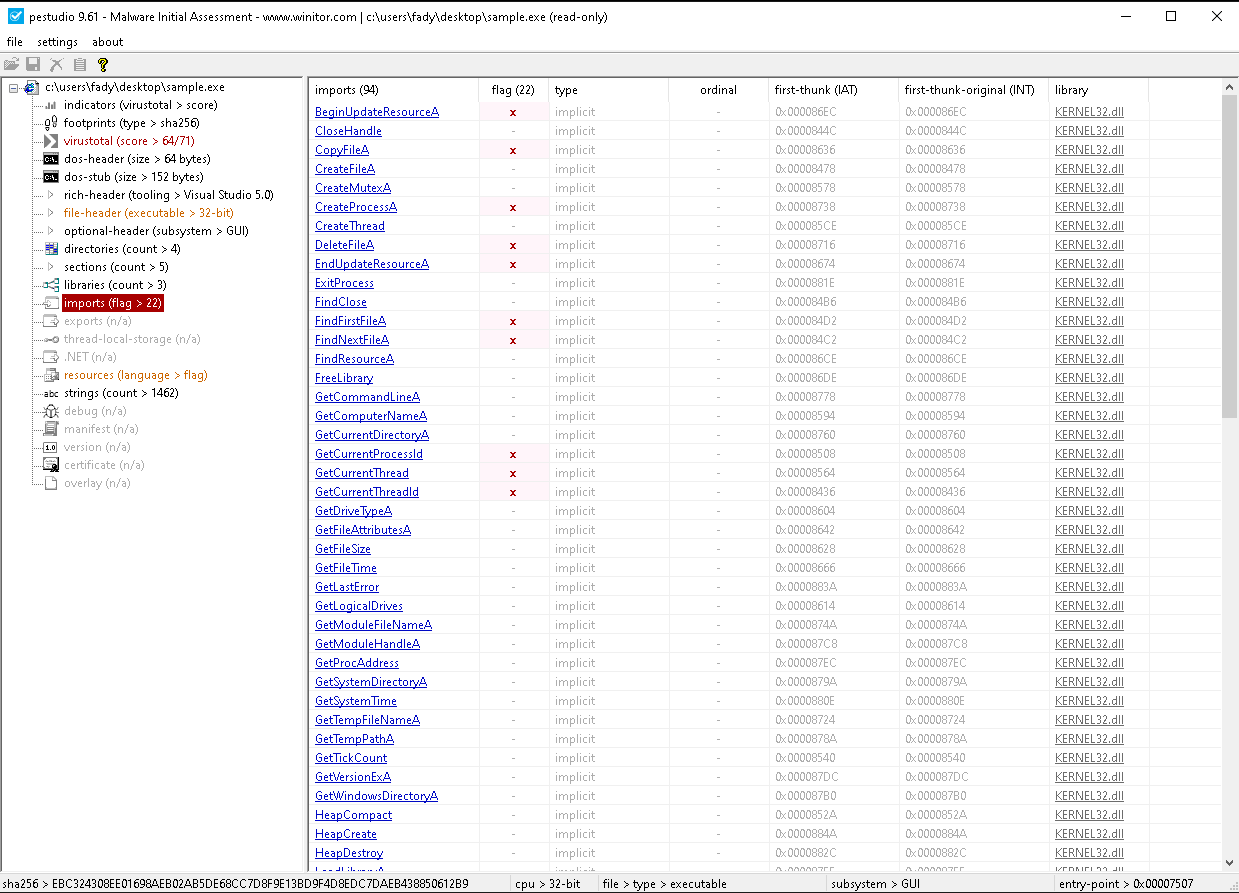Click the virustotal arrow icon
Image resolution: width=1239 pixels, height=893 pixels.
51,141
